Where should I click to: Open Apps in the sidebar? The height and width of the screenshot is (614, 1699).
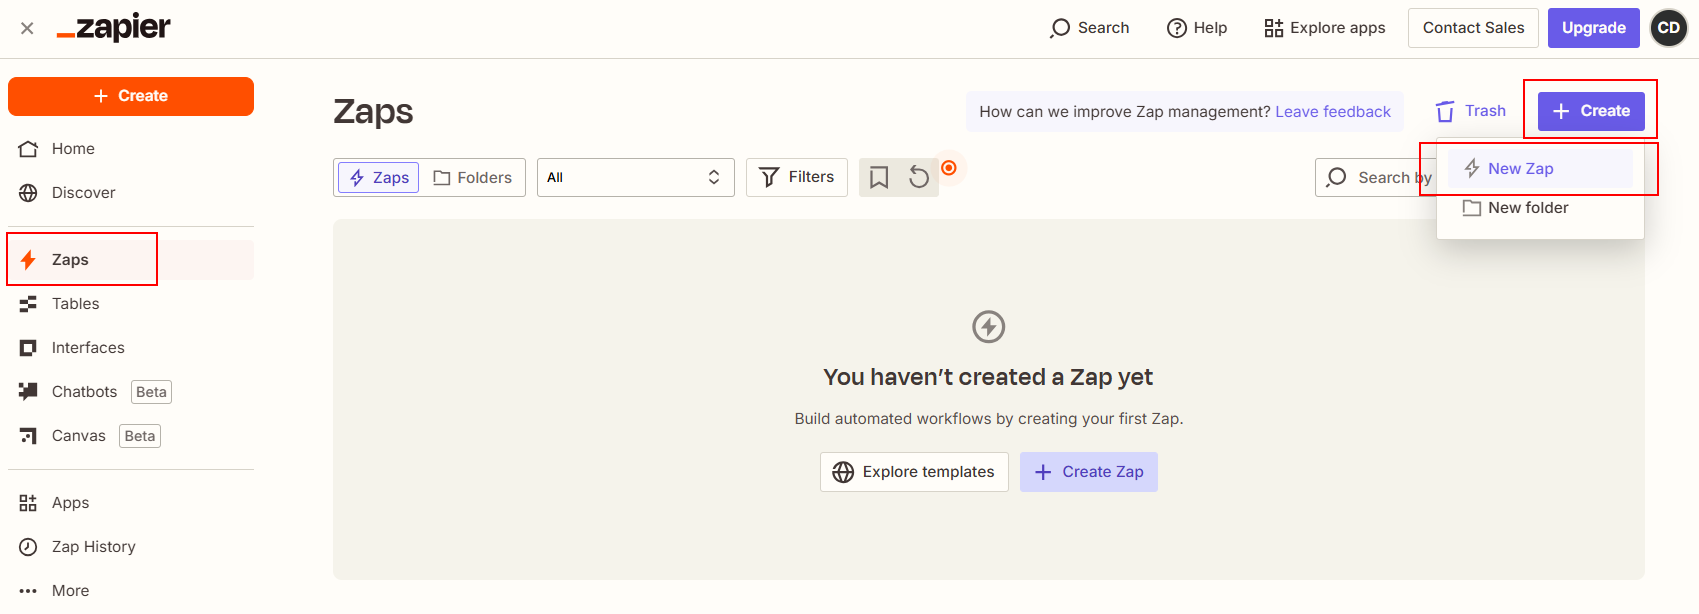click(x=131, y=503)
